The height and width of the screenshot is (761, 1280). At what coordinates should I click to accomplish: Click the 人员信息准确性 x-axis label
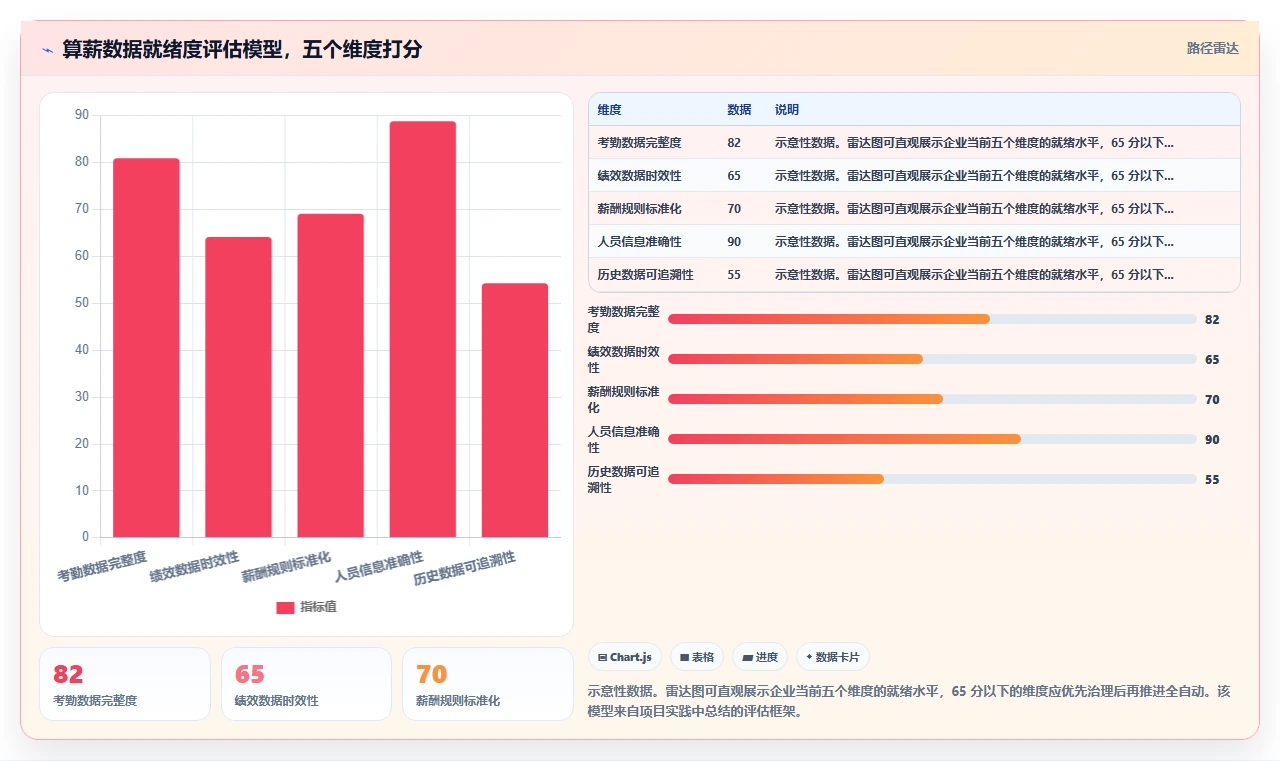pos(379,565)
